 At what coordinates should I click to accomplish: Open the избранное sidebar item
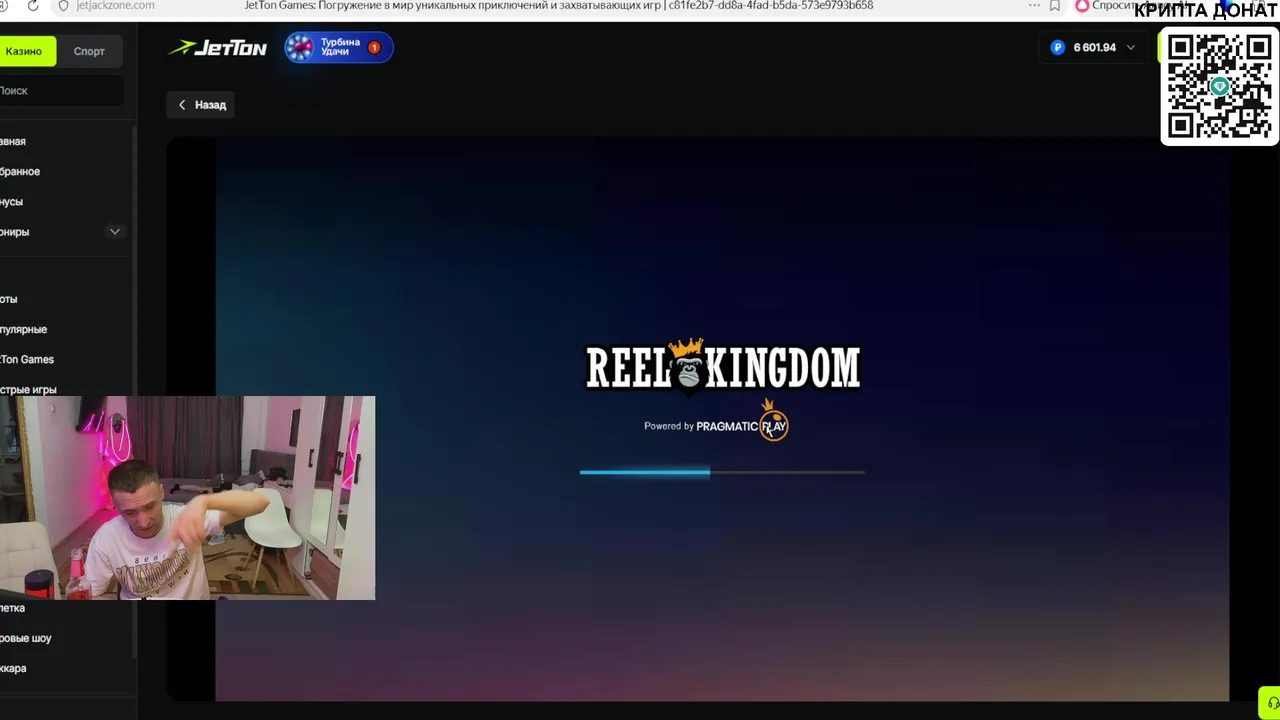(20, 172)
